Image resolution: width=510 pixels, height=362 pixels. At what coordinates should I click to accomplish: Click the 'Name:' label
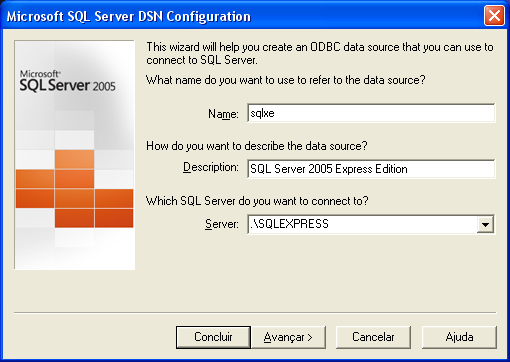[223, 114]
